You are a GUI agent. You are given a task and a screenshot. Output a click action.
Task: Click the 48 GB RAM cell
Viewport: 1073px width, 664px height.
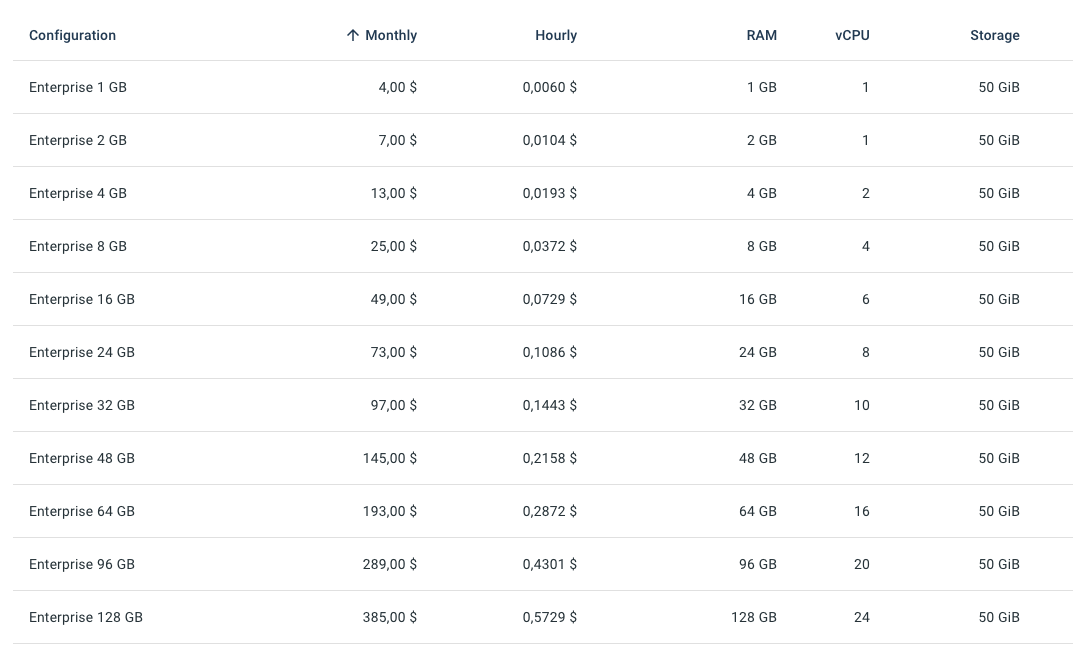pos(758,459)
